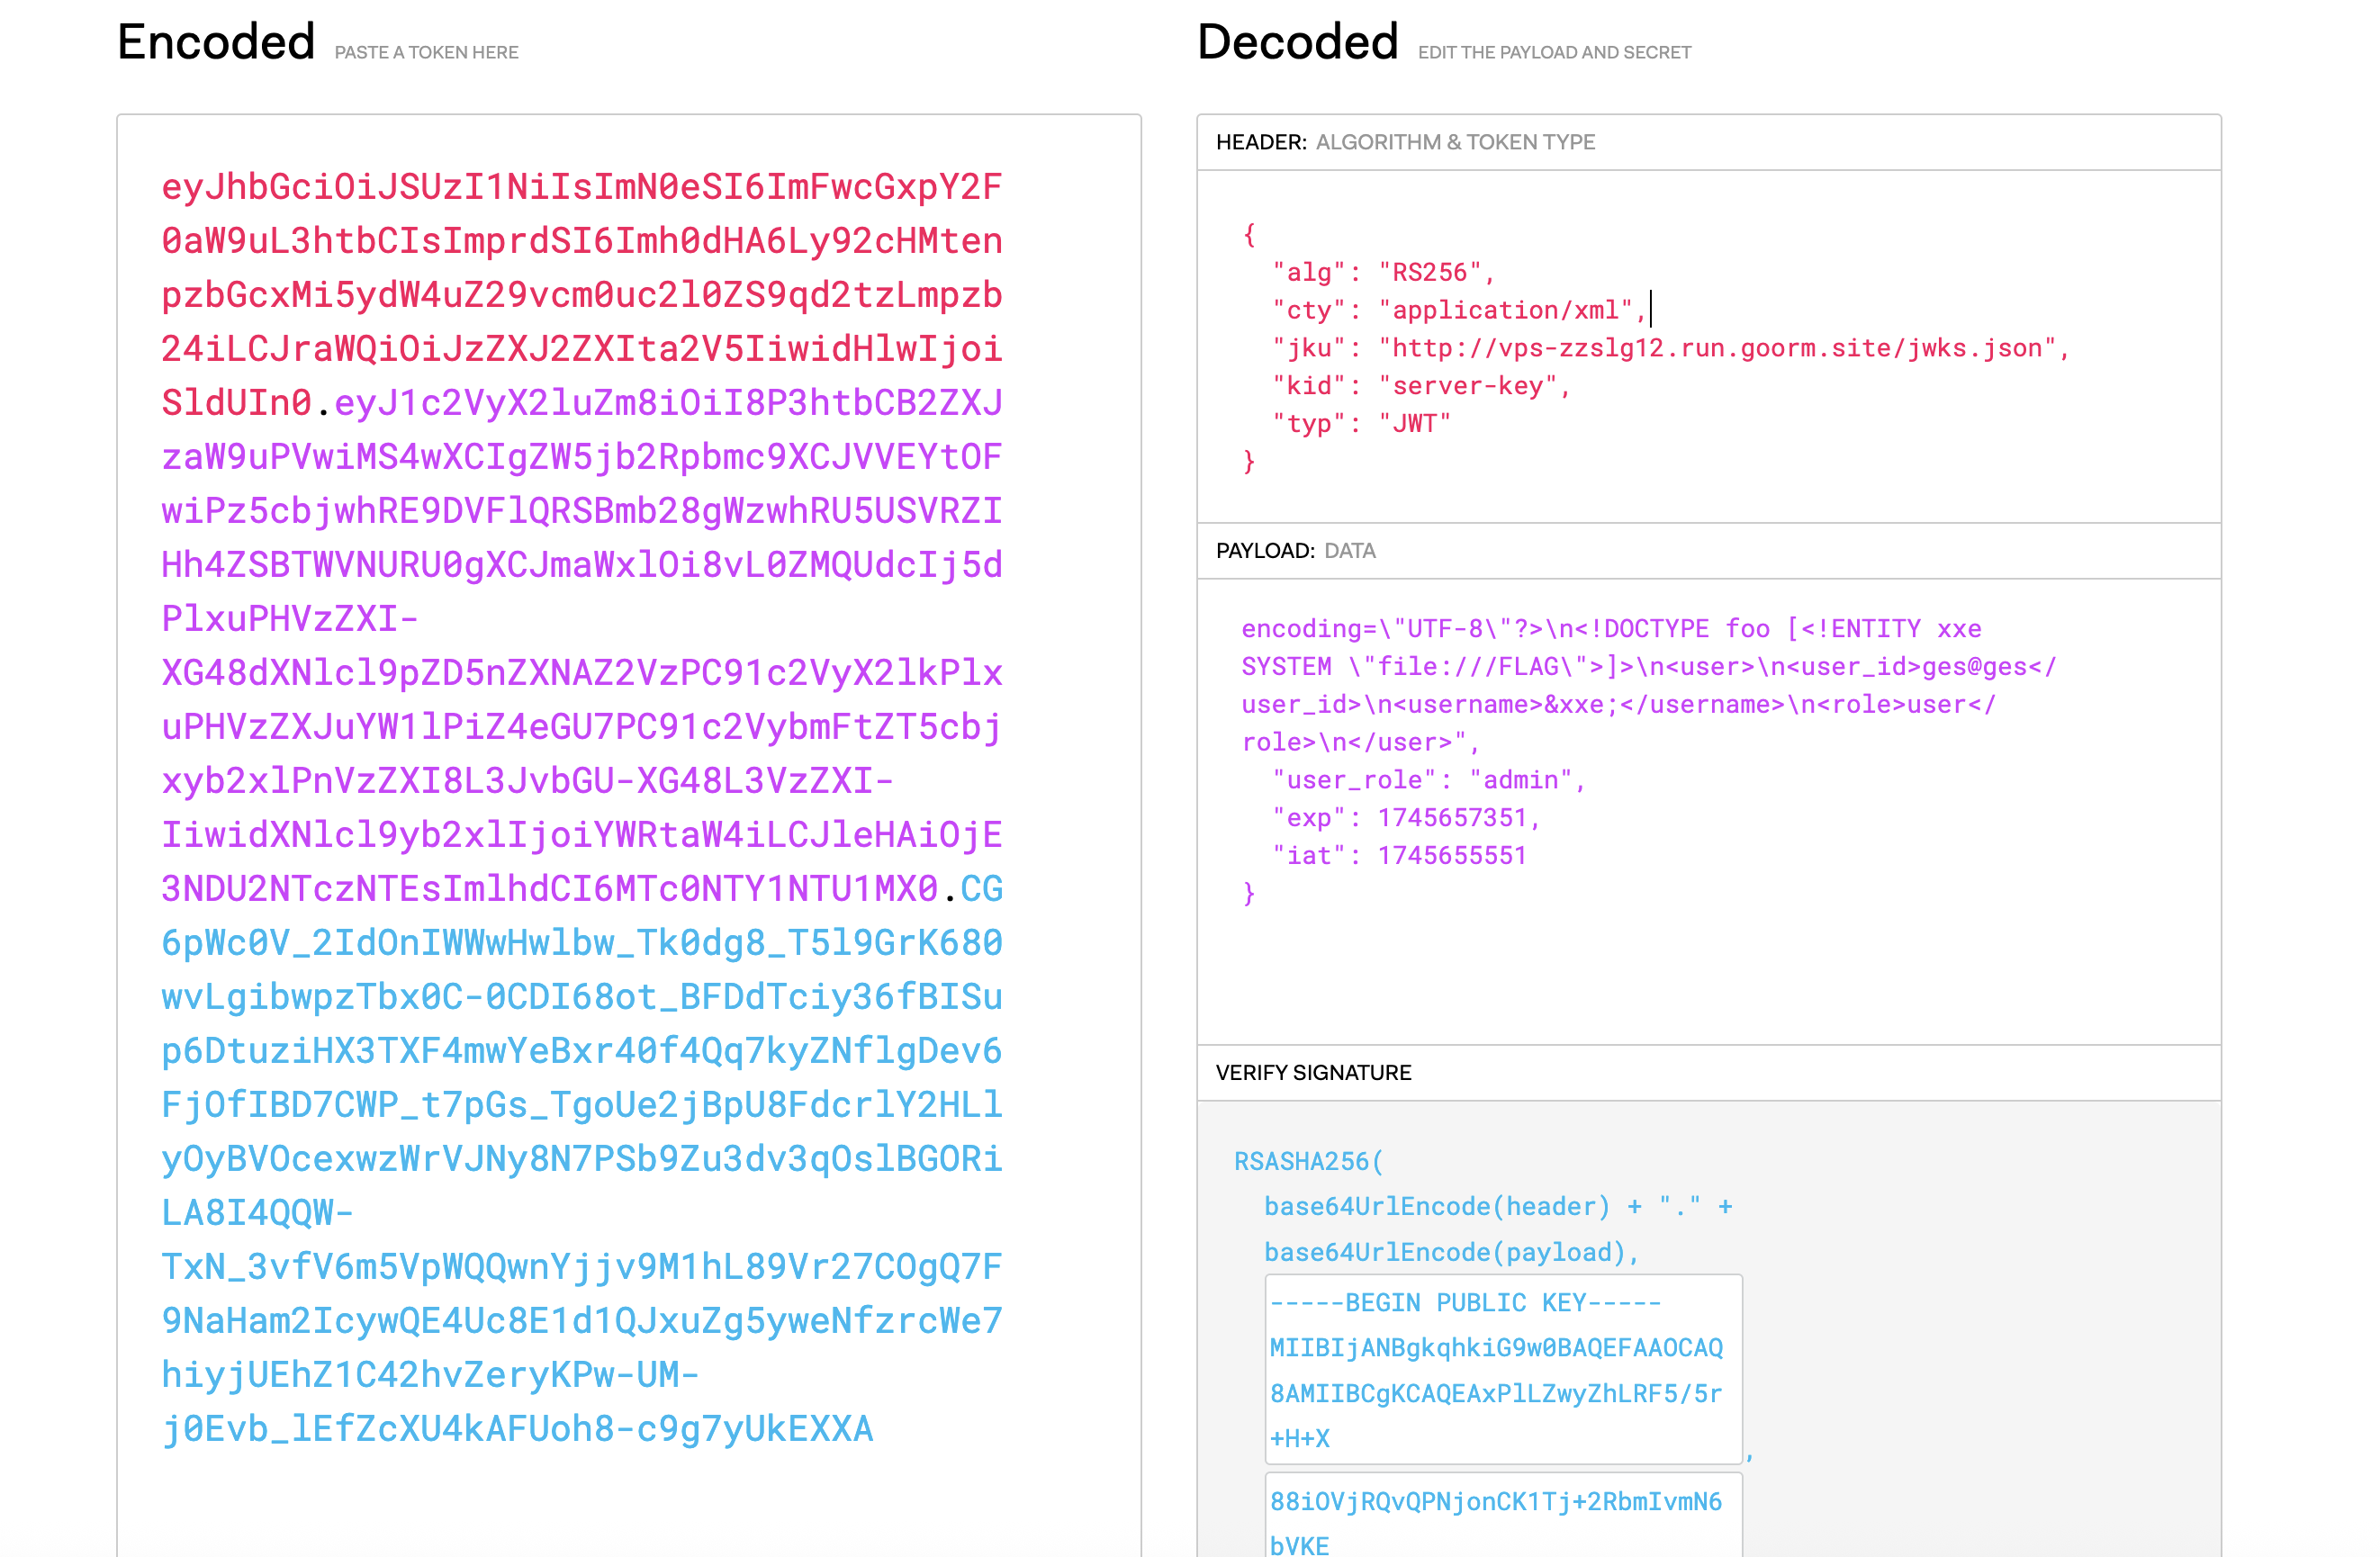The height and width of the screenshot is (1557, 2380).
Task: Click the VERIFY SIGNATURE section label
Action: coord(1312,1073)
